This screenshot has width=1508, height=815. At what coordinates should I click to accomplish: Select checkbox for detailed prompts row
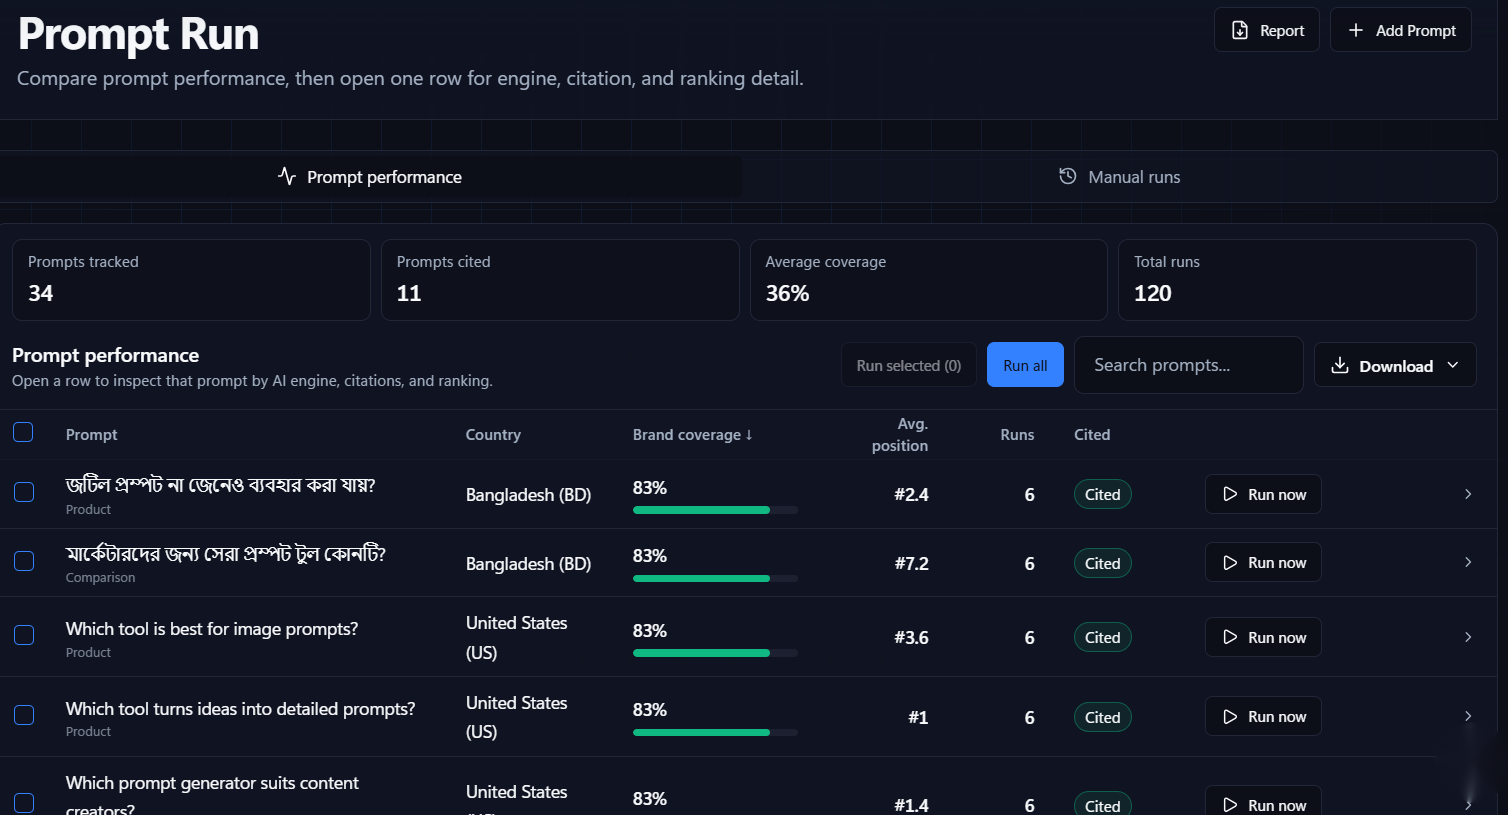24,715
